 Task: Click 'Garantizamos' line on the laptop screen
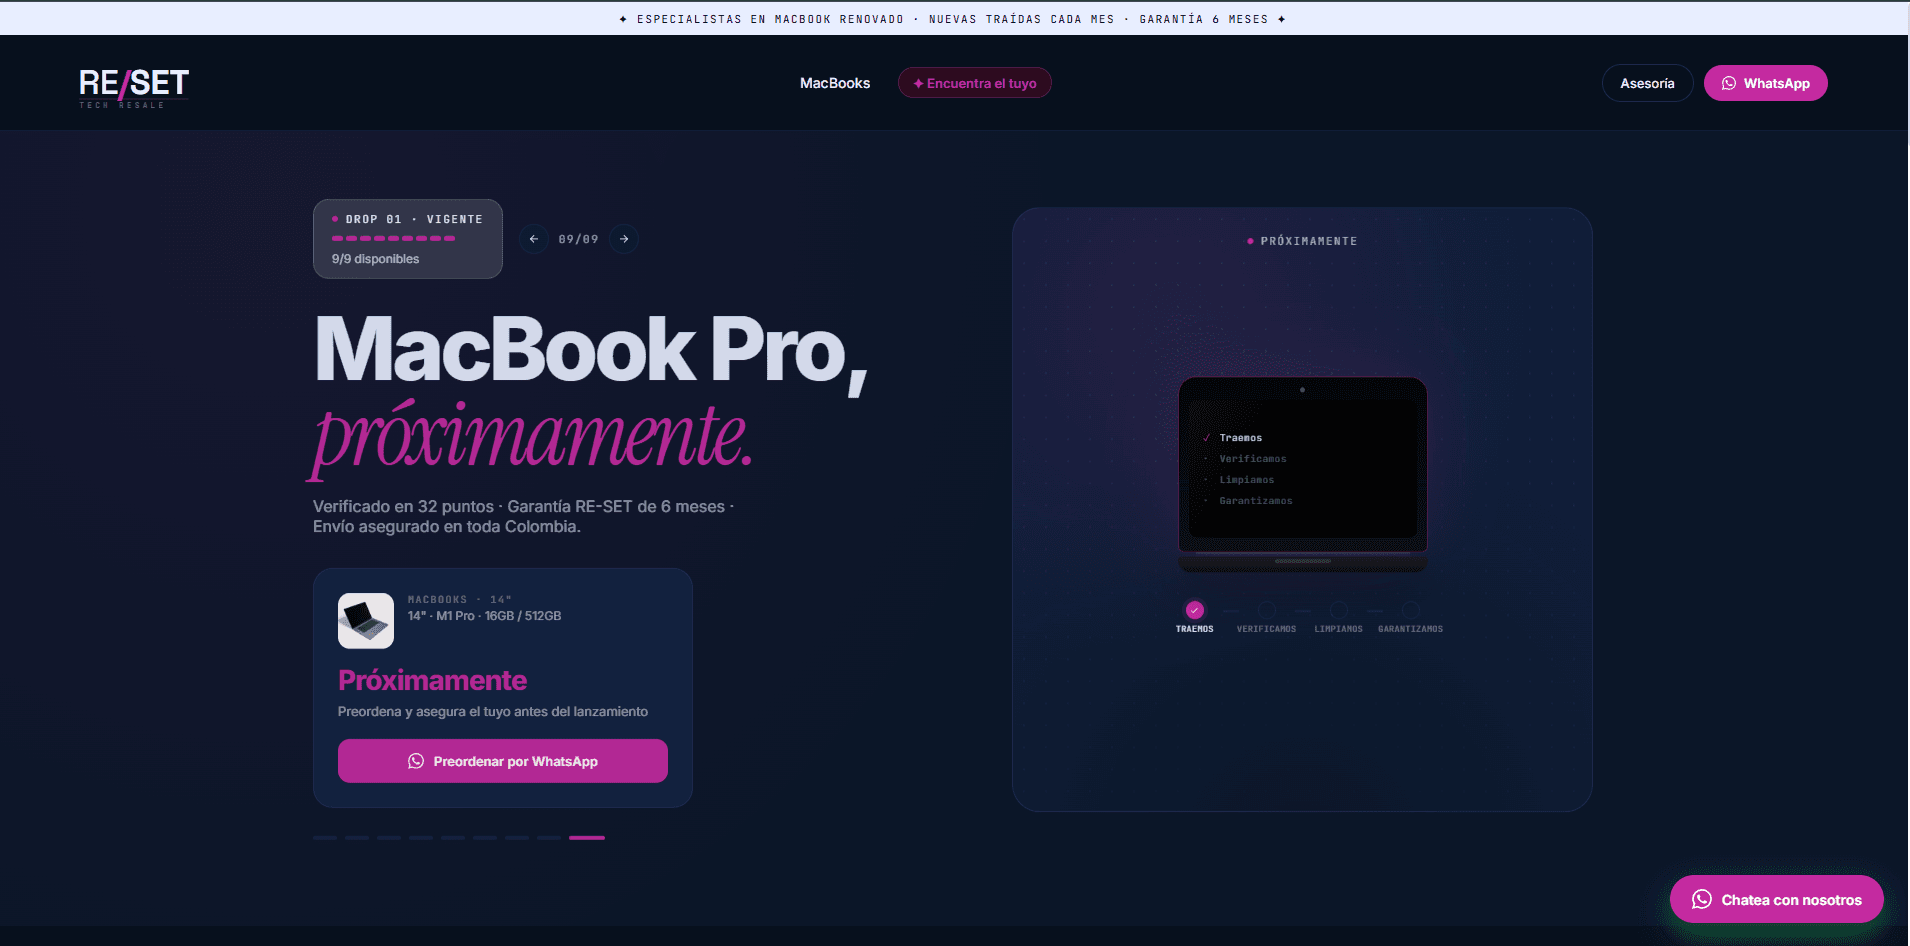[x=1256, y=501]
